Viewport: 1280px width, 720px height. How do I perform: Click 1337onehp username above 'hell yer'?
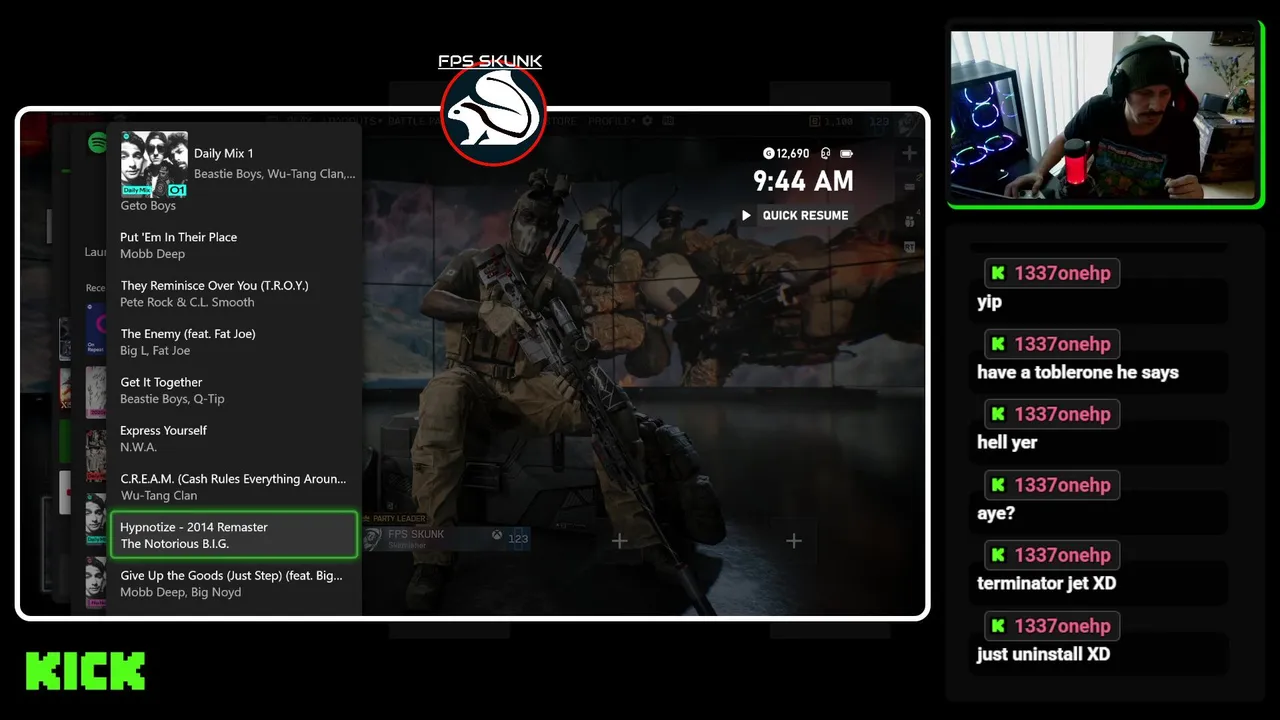[x=1062, y=414]
